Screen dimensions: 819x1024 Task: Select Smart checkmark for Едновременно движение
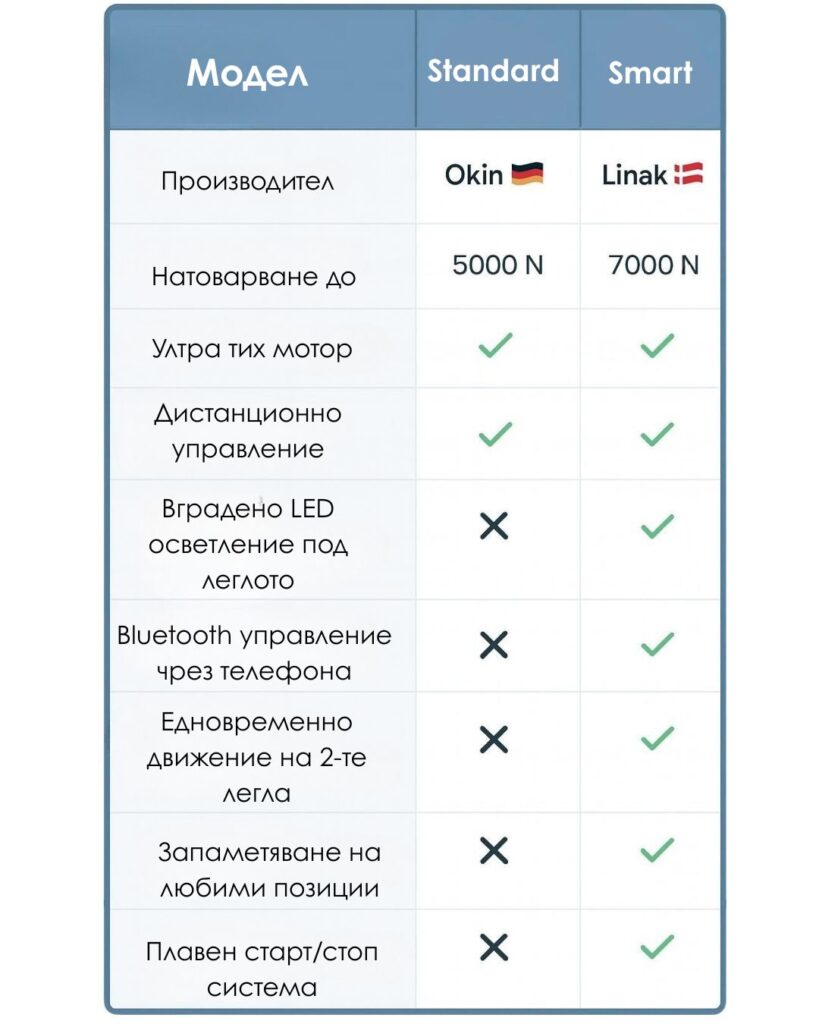coord(657,738)
